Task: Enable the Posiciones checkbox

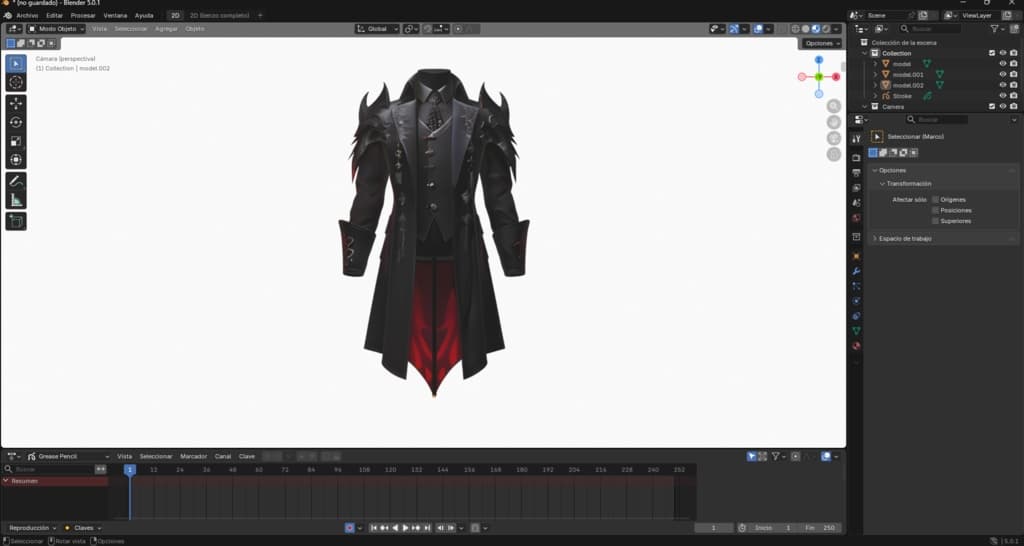Action: 935,210
